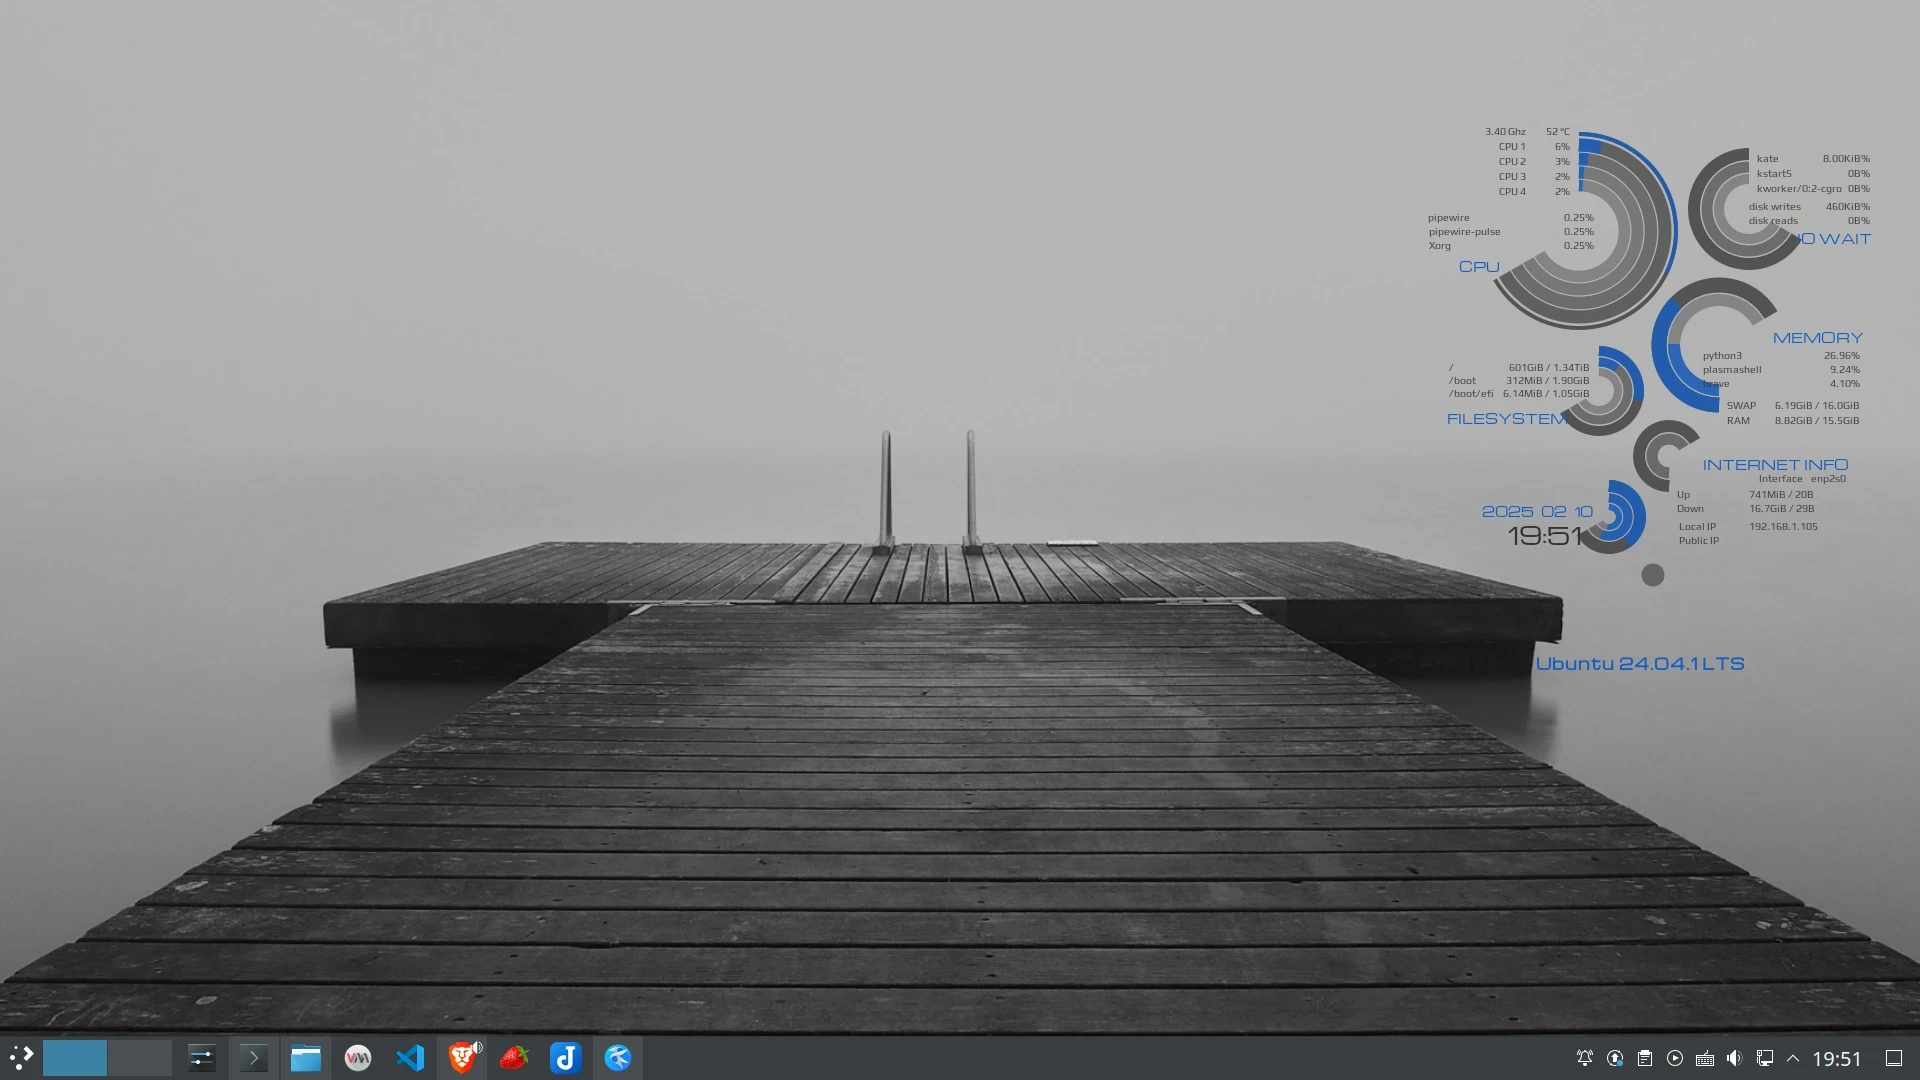Open media player controls in tray
1920x1080 pixels.
[x=1675, y=1058]
